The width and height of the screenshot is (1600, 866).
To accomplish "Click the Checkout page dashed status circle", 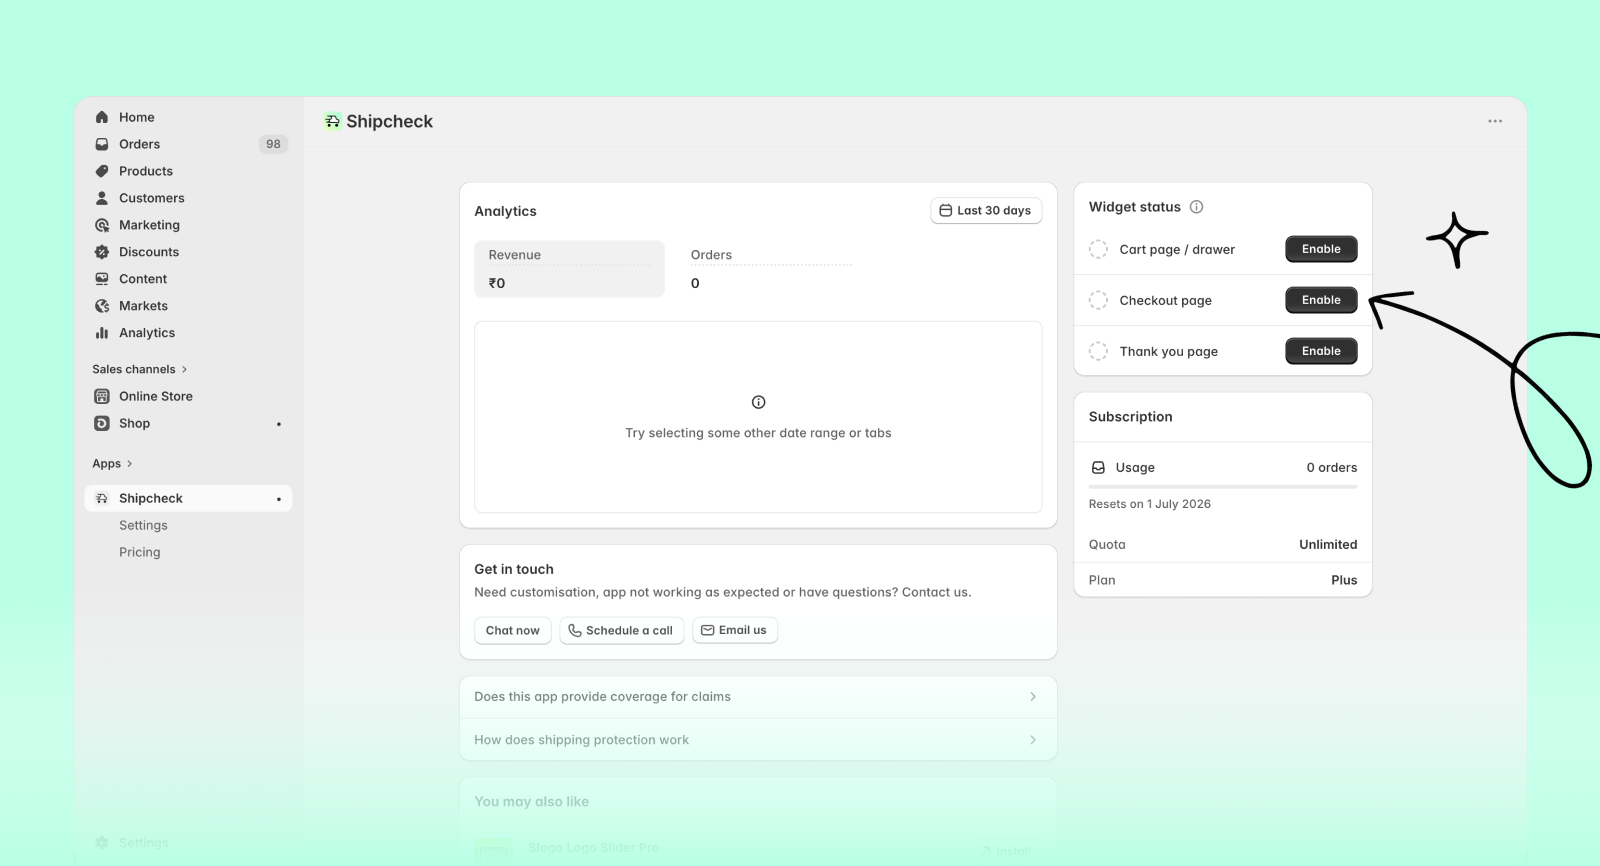I will point(1098,300).
